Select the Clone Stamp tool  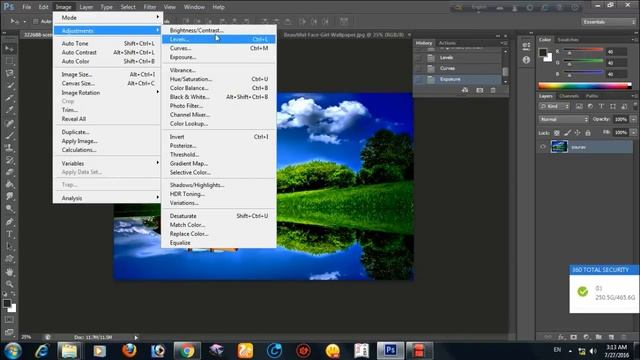tap(9, 147)
